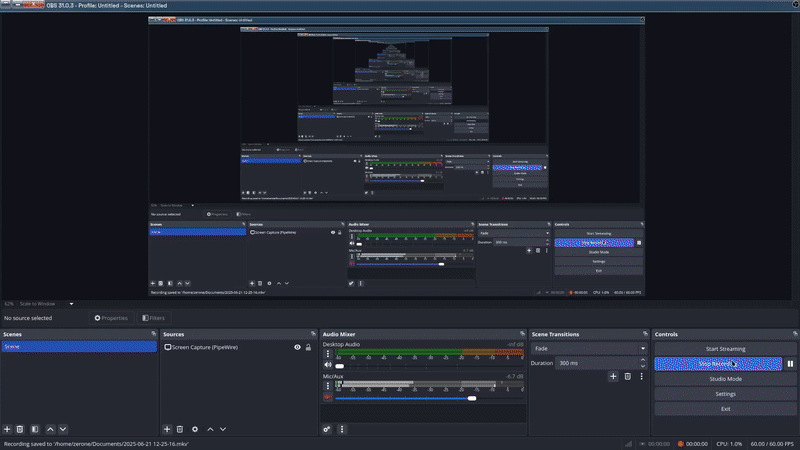Click the Start Streaming button

pos(725,349)
